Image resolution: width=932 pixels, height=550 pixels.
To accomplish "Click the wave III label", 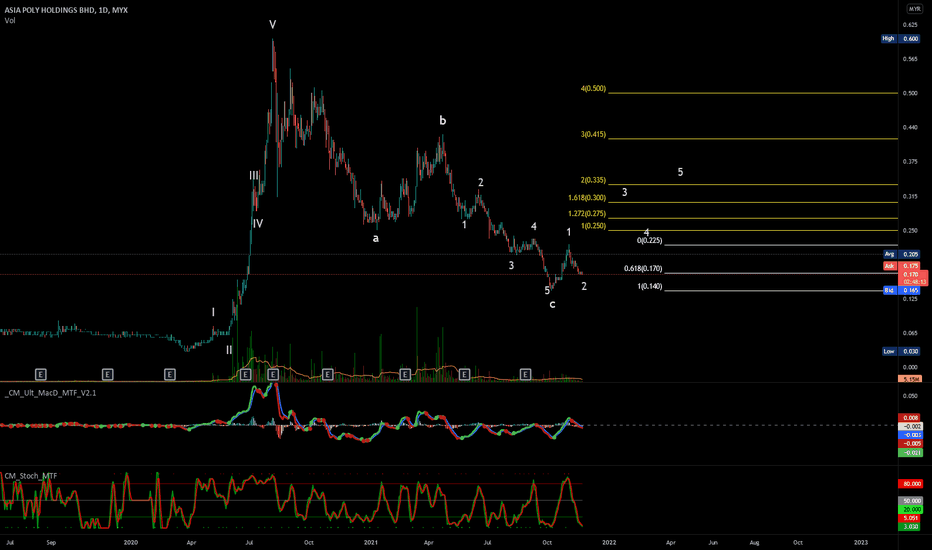I will tap(254, 175).
